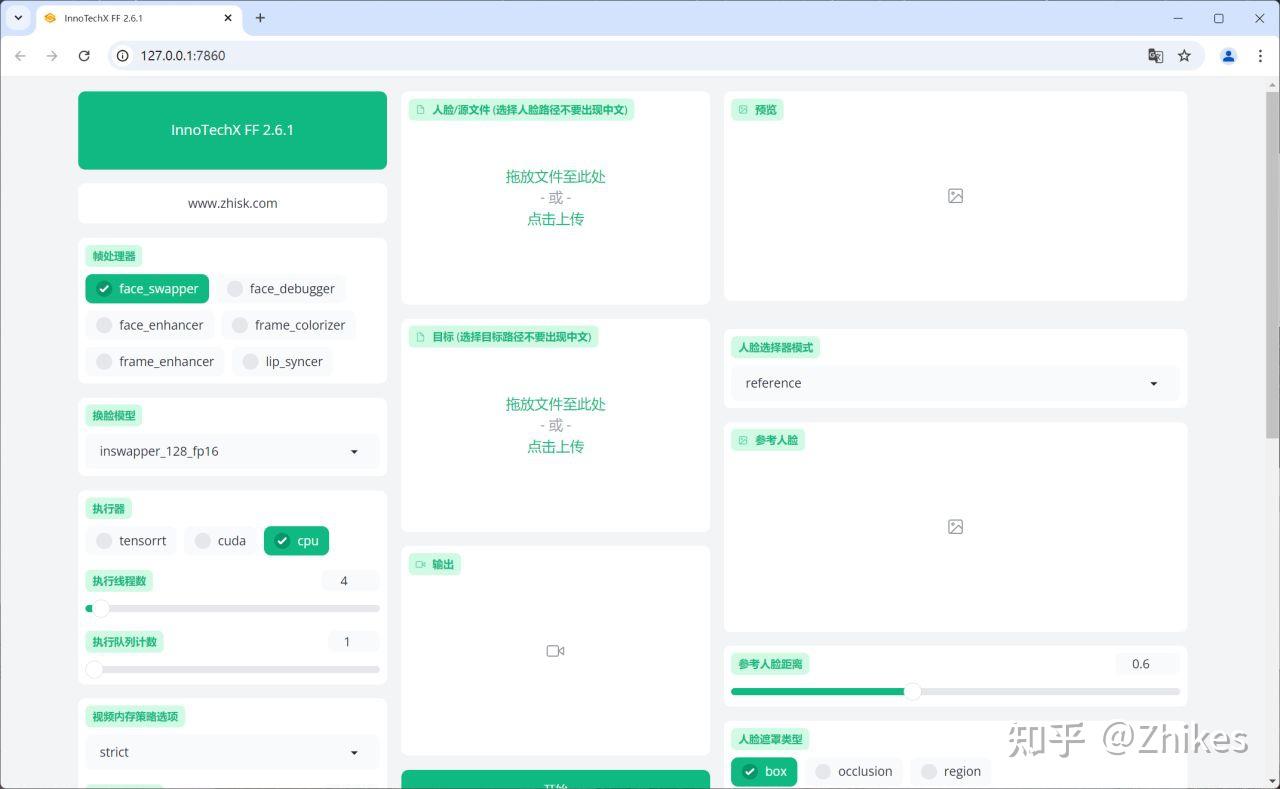This screenshot has width=1280, height=789.
Task: Open the tab search dropdown arrow
Action: point(18,18)
